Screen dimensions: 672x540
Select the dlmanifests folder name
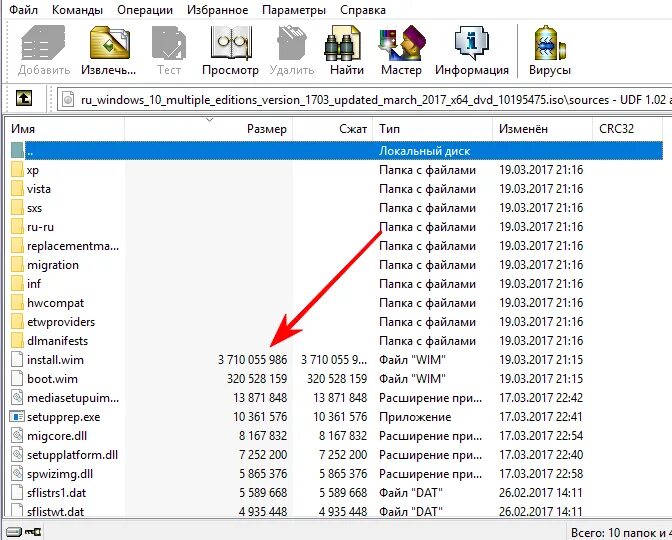(57, 341)
